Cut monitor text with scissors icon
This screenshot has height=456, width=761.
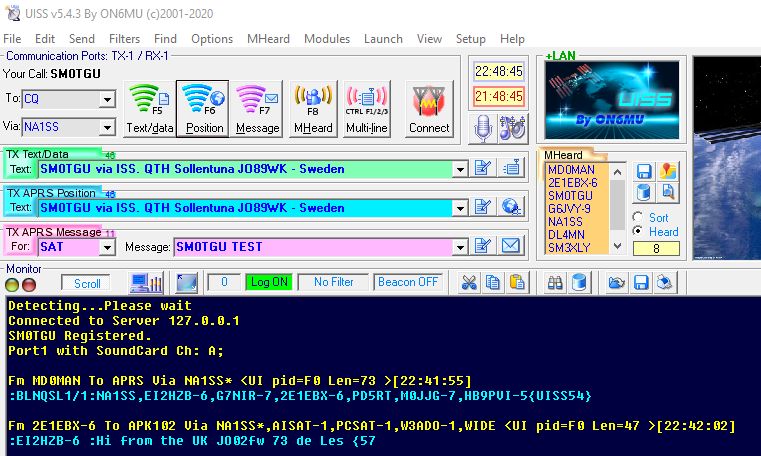[469, 283]
